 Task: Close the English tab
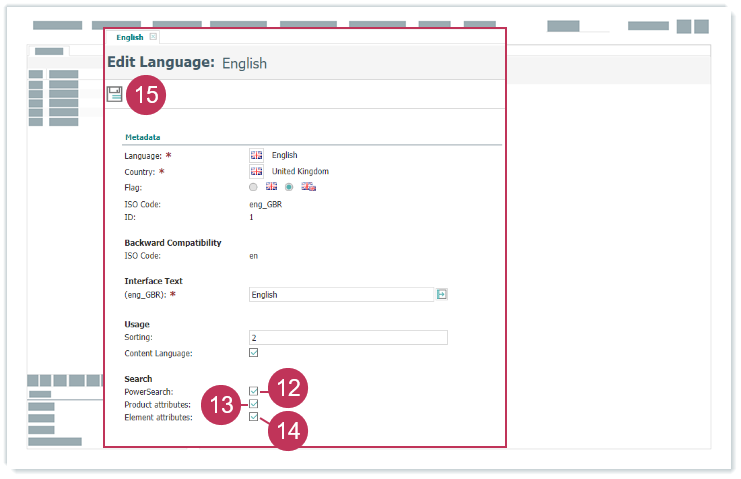point(153,37)
